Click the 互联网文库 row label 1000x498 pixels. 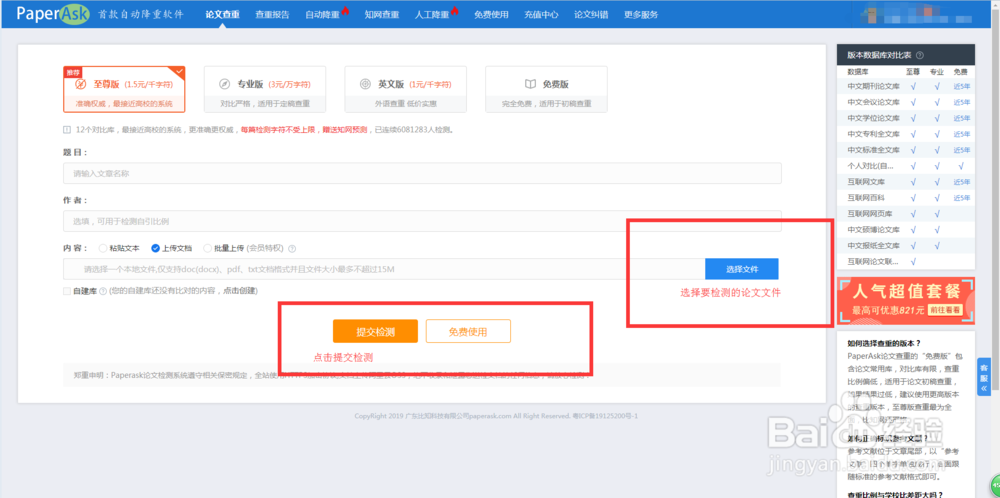point(865,182)
